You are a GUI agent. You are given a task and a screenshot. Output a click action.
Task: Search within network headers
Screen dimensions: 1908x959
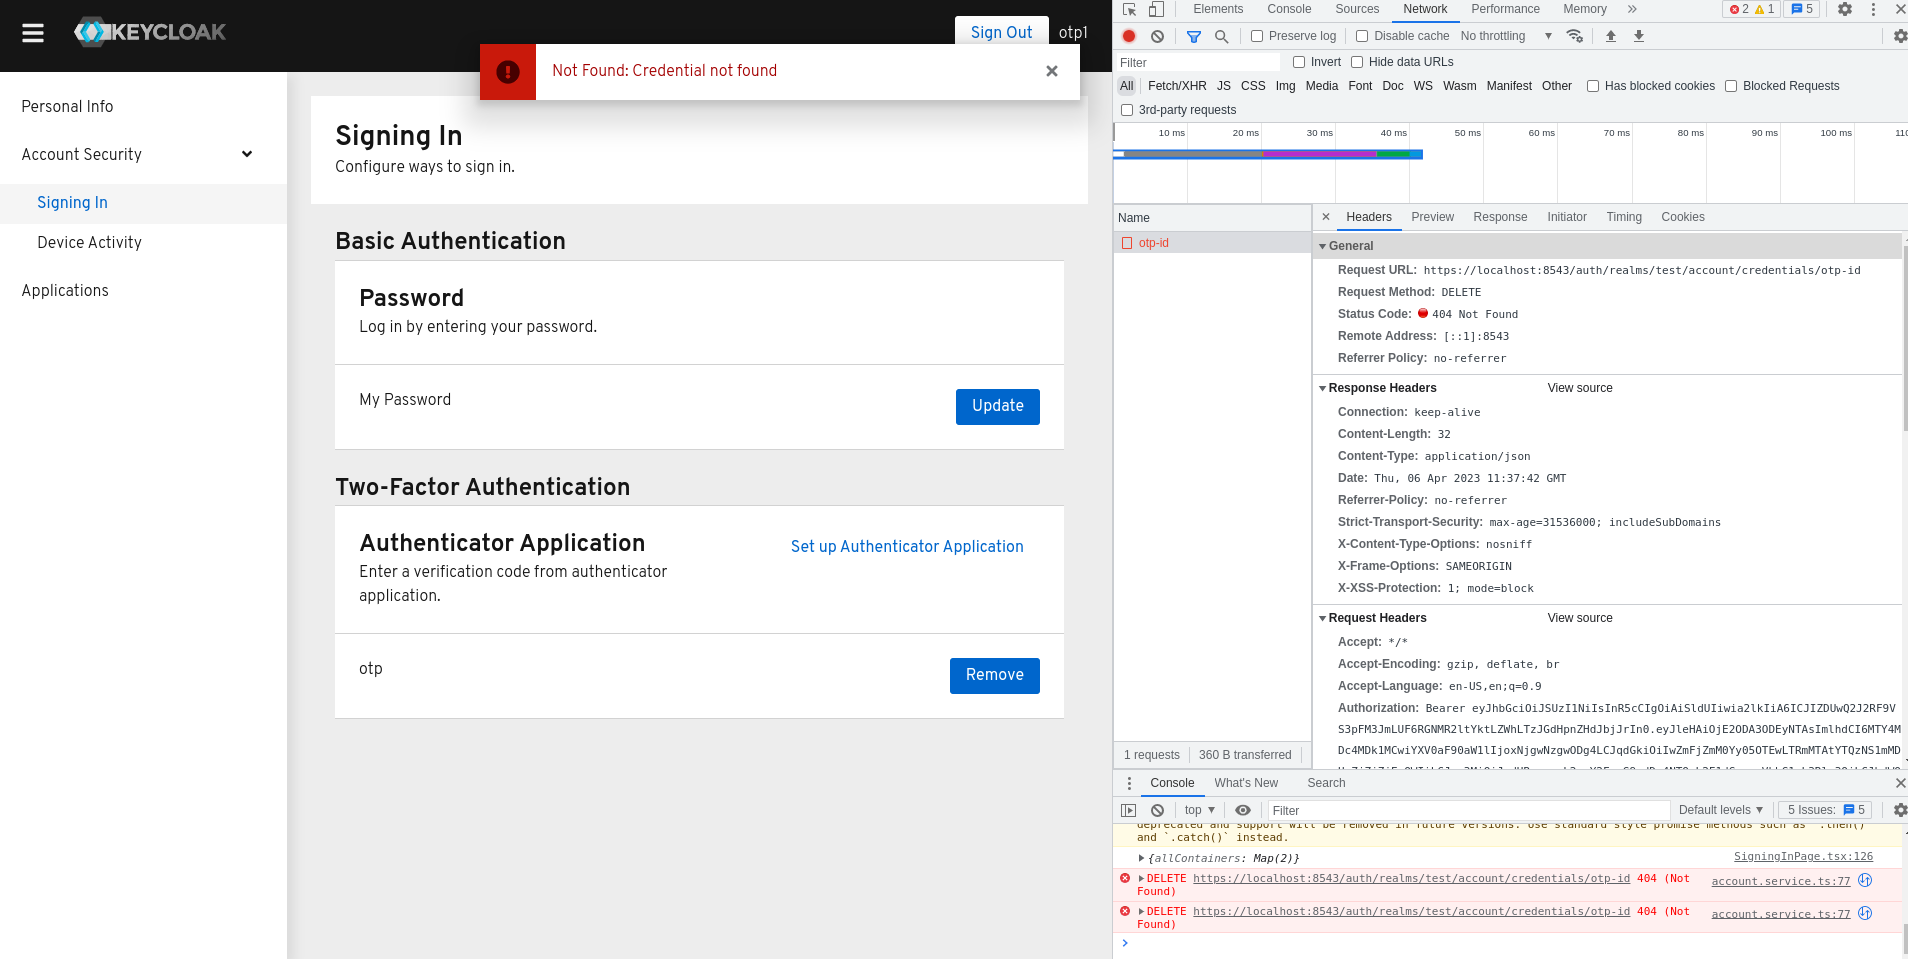click(1222, 36)
